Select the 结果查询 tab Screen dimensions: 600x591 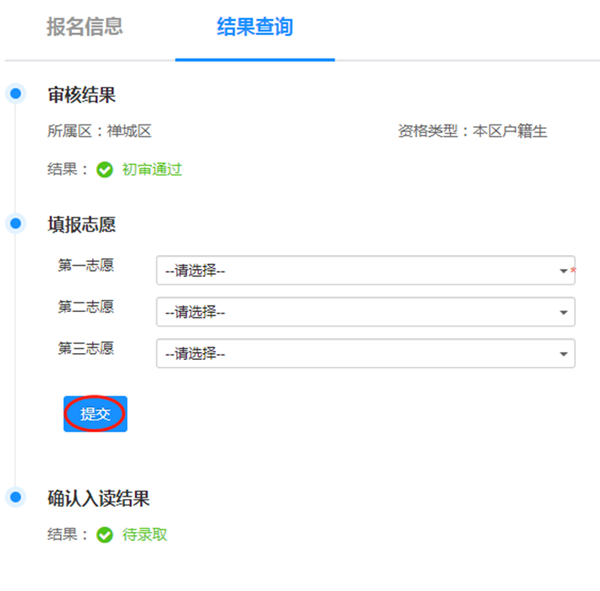pos(255,27)
